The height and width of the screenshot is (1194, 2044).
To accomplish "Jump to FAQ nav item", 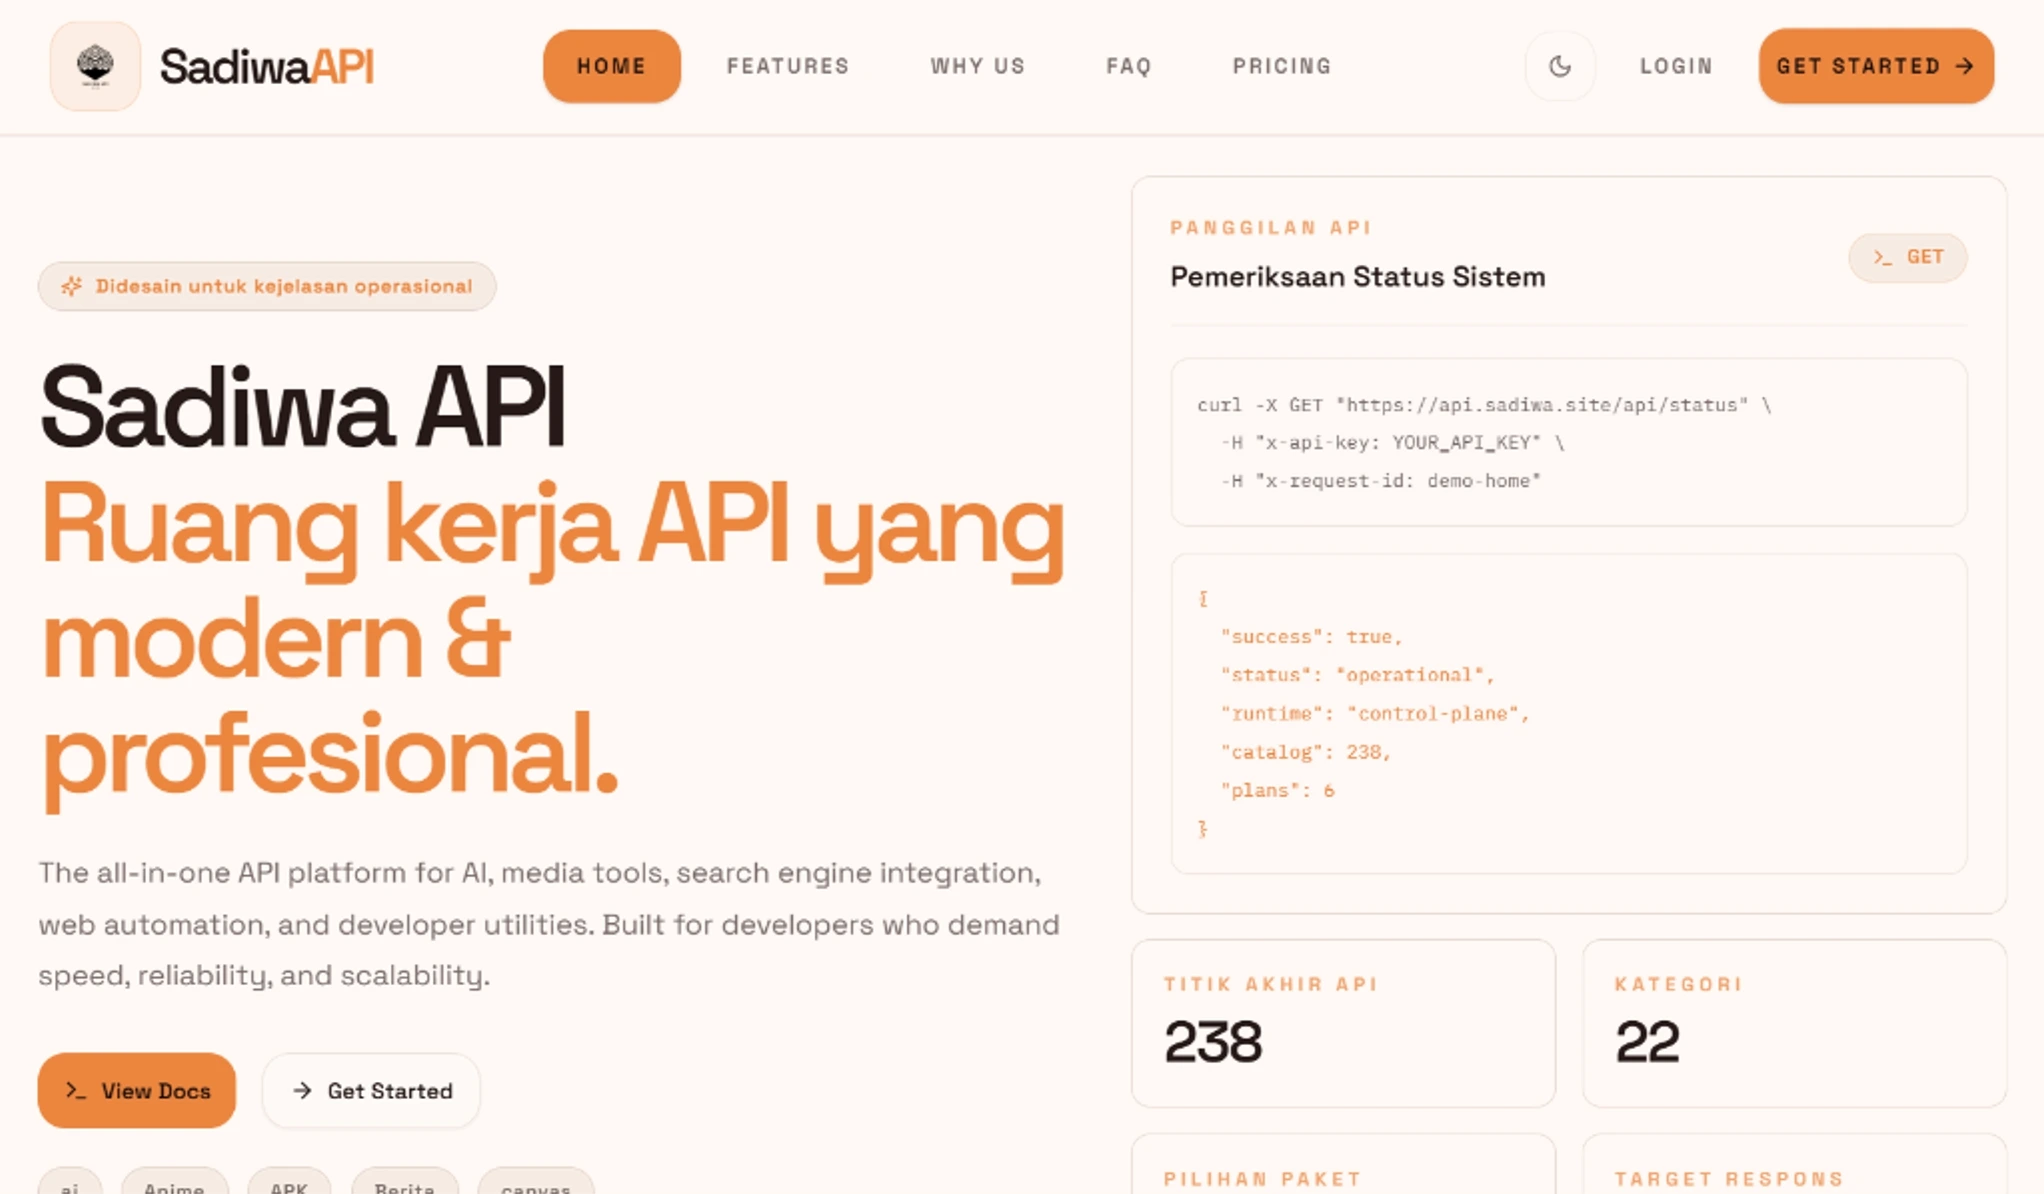I will (1129, 66).
